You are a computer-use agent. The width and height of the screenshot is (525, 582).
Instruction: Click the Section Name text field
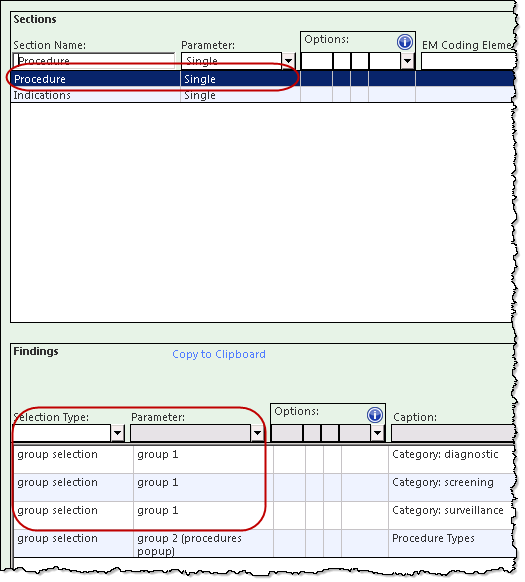94,61
